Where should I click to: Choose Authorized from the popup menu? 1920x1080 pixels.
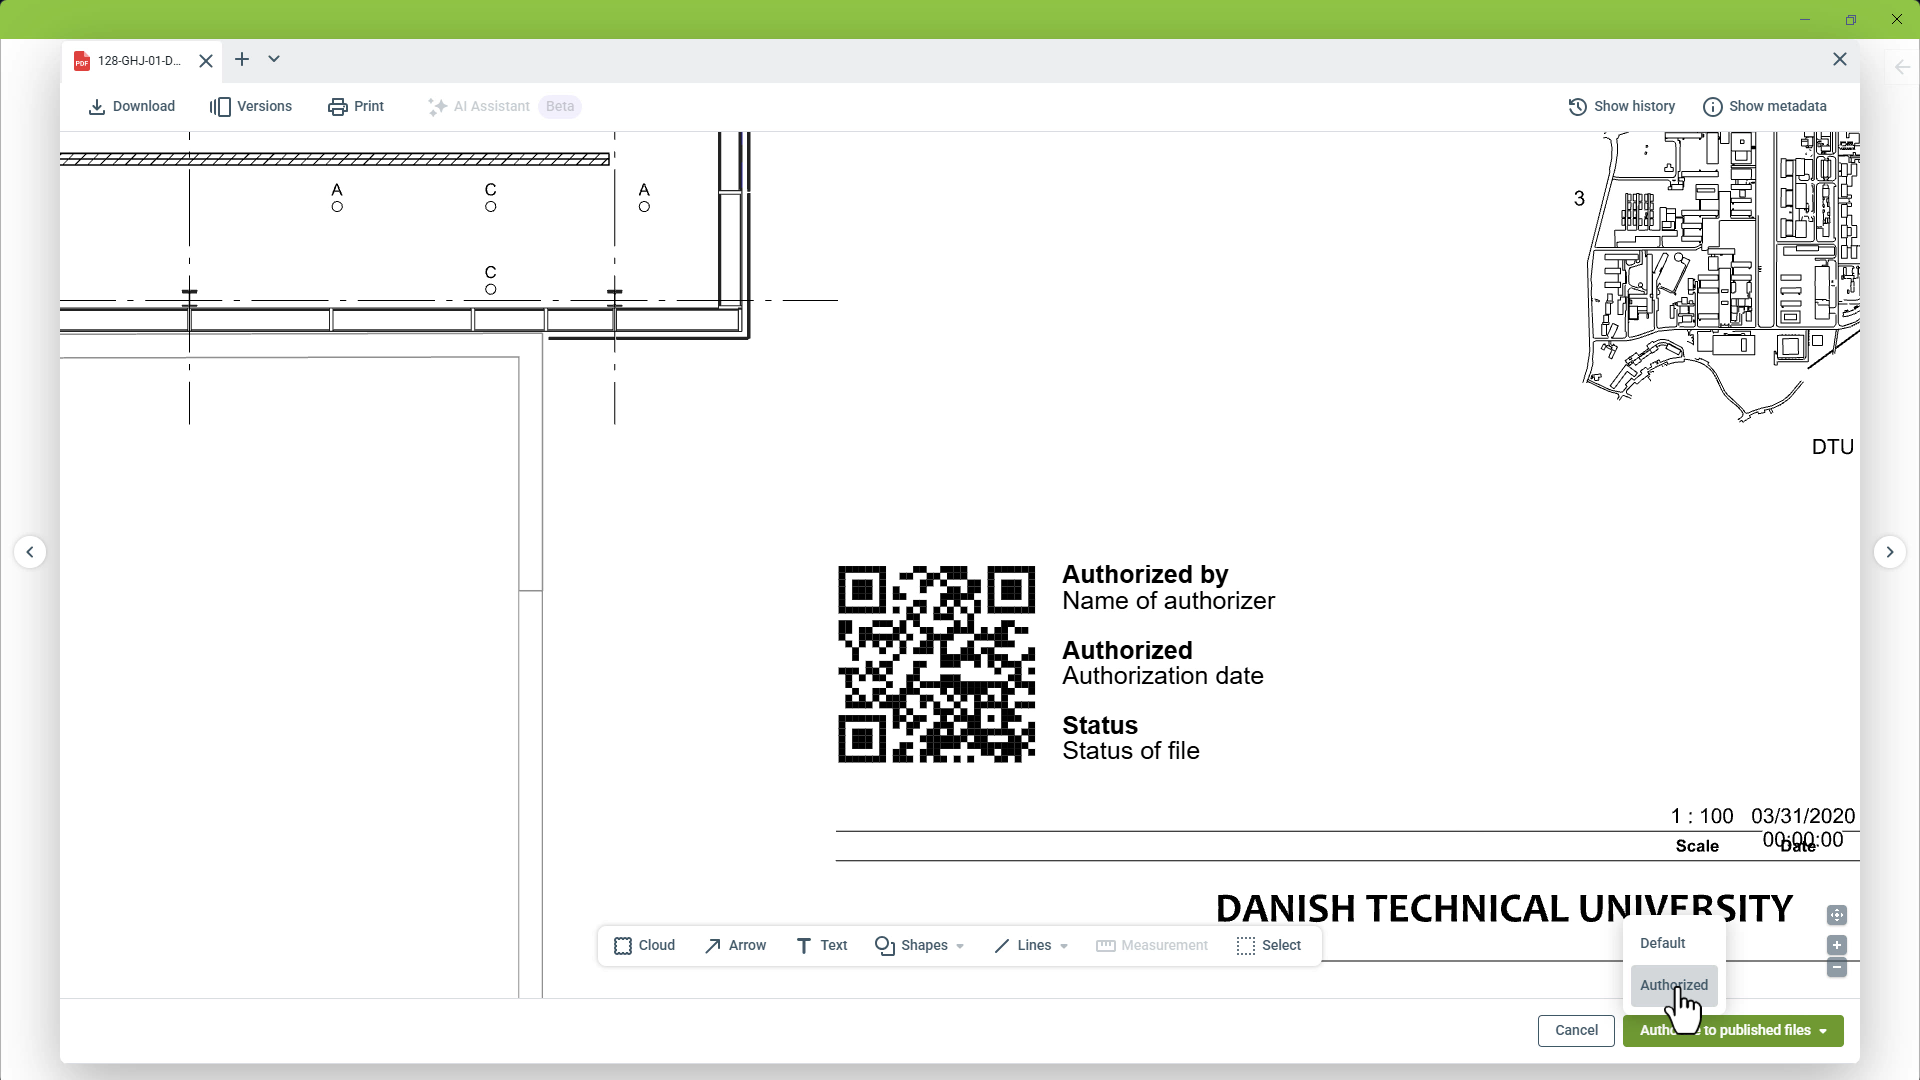[x=1674, y=985]
